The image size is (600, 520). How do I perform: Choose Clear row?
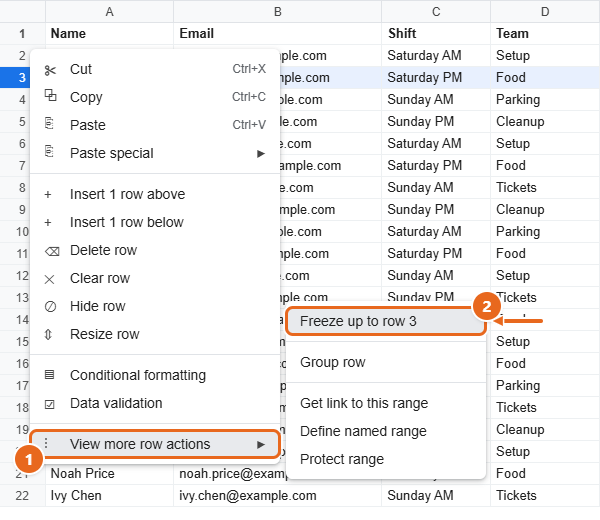tap(155, 278)
